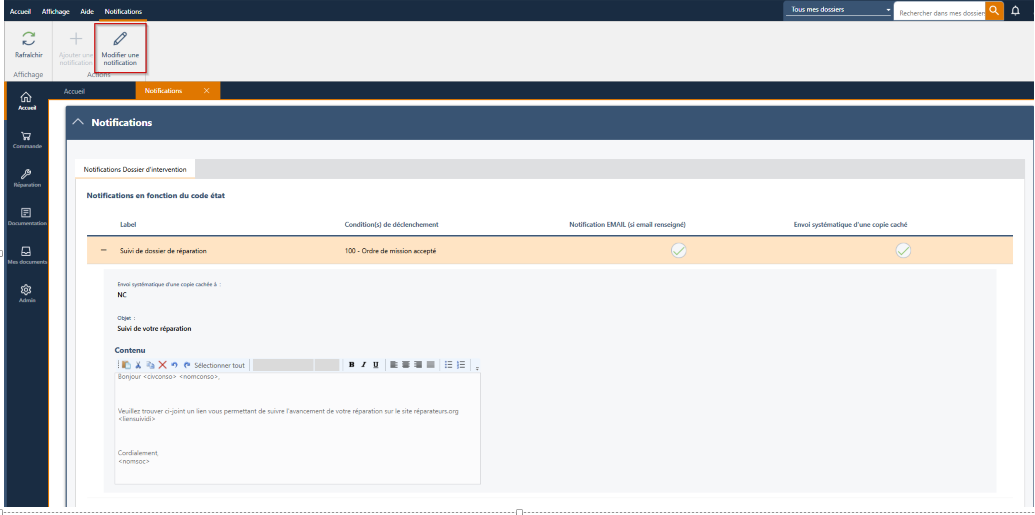Toggle the Notification EMAIL checkmark
Image resolution: width=1035 pixels, height=515 pixels.
tap(678, 250)
